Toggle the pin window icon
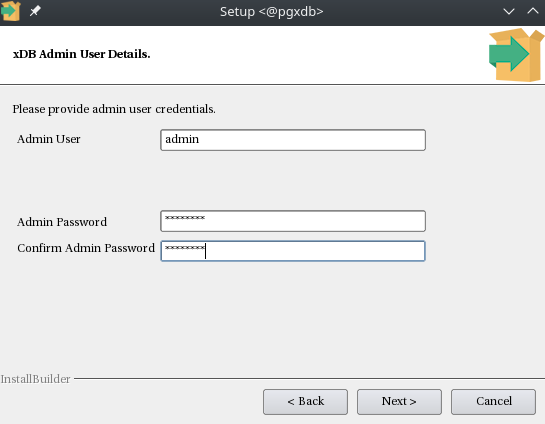545x424 pixels. click(x=35, y=11)
